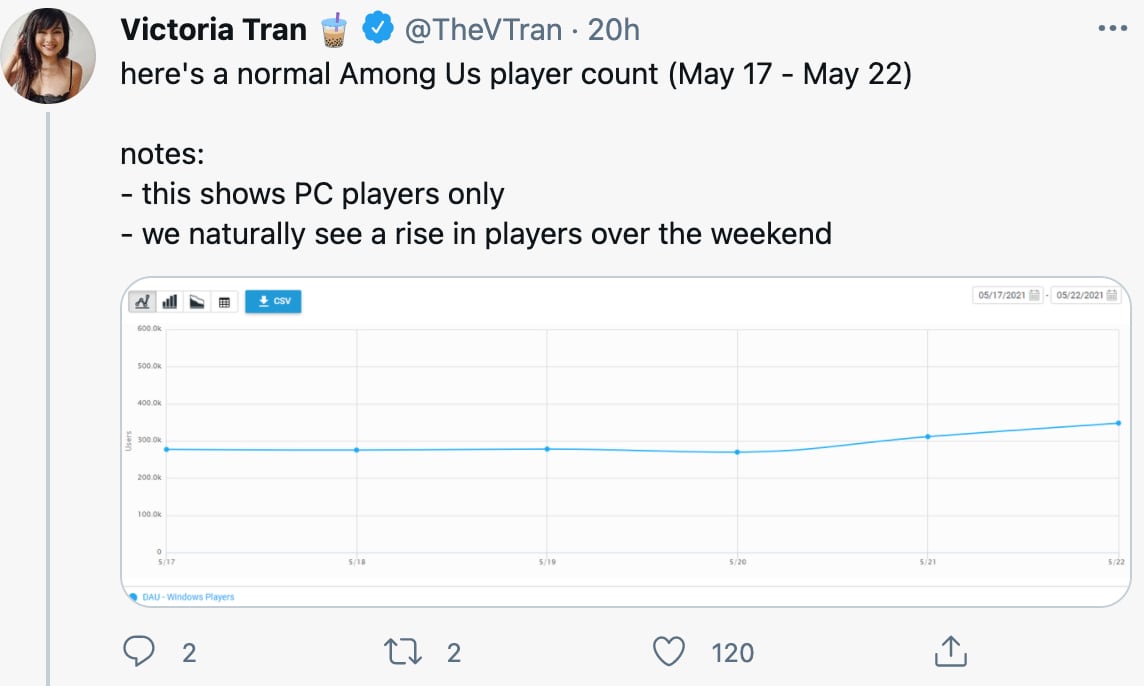The width and height of the screenshot is (1144, 686).
Task: Click the 05/17/2021 start date field
Action: (x=1000, y=296)
